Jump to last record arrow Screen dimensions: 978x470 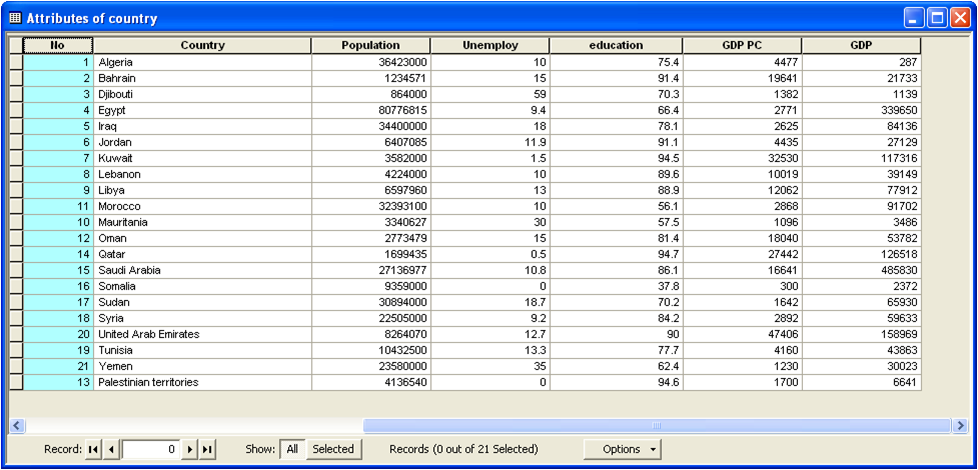pyautogui.click(x=208, y=449)
